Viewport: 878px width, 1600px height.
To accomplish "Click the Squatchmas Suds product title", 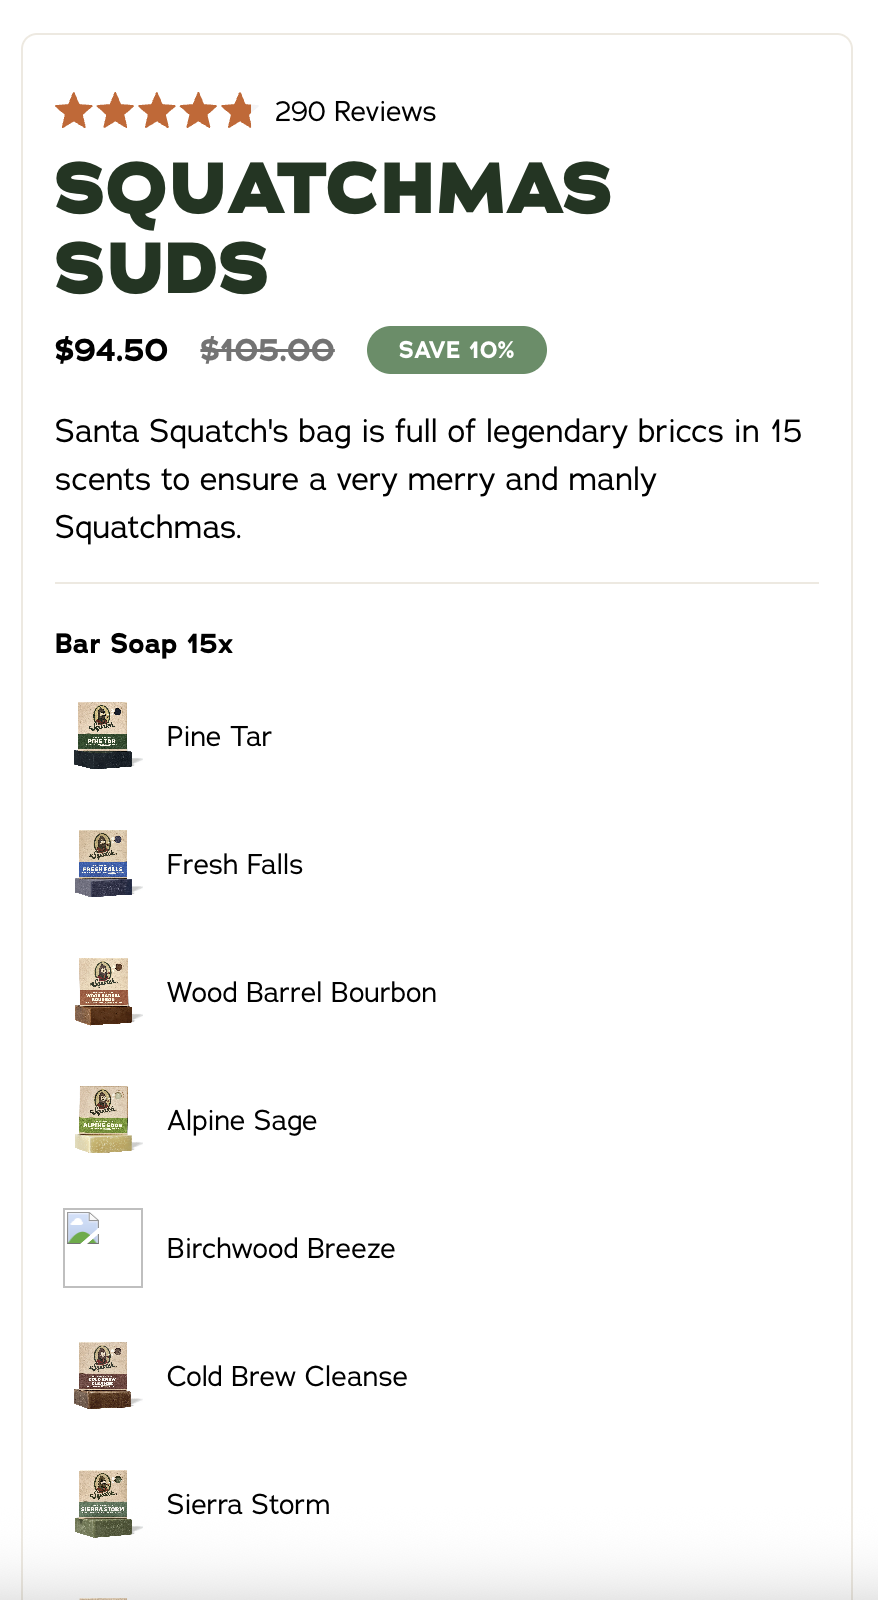I will click(x=332, y=228).
